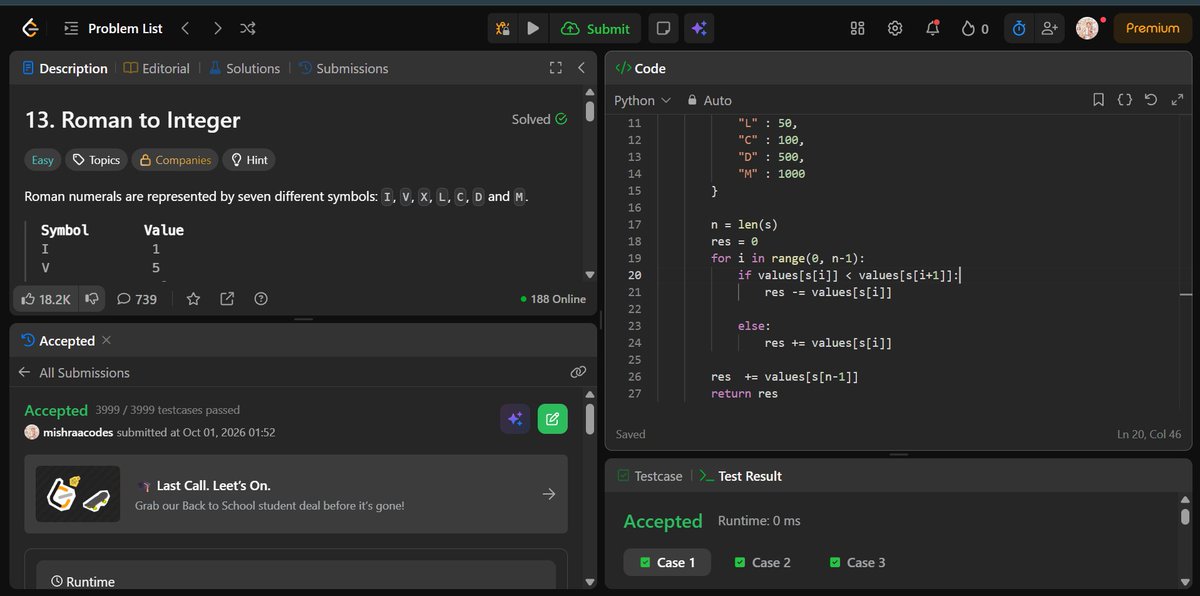1200x596 pixels.
Task: Click the Easy difficulty tag
Action: coord(43,160)
